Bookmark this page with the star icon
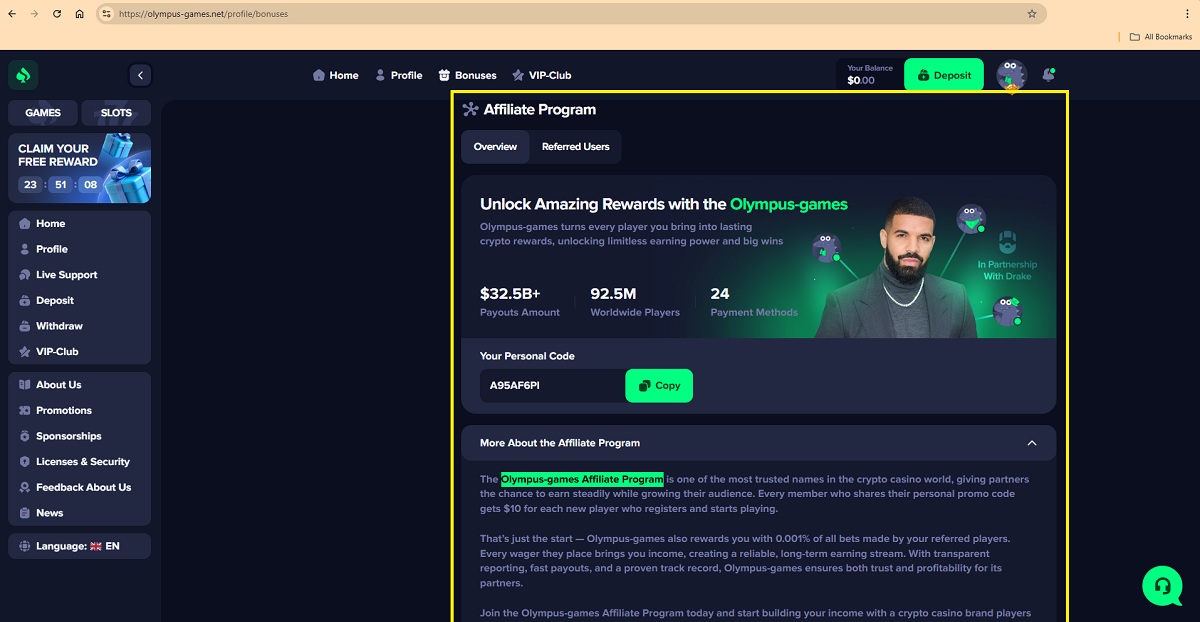This screenshot has width=1200, height=622. (x=1032, y=14)
